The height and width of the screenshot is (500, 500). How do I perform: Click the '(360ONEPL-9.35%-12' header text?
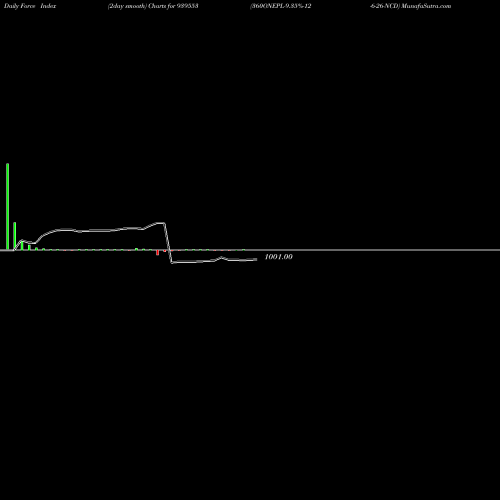click(281, 6)
